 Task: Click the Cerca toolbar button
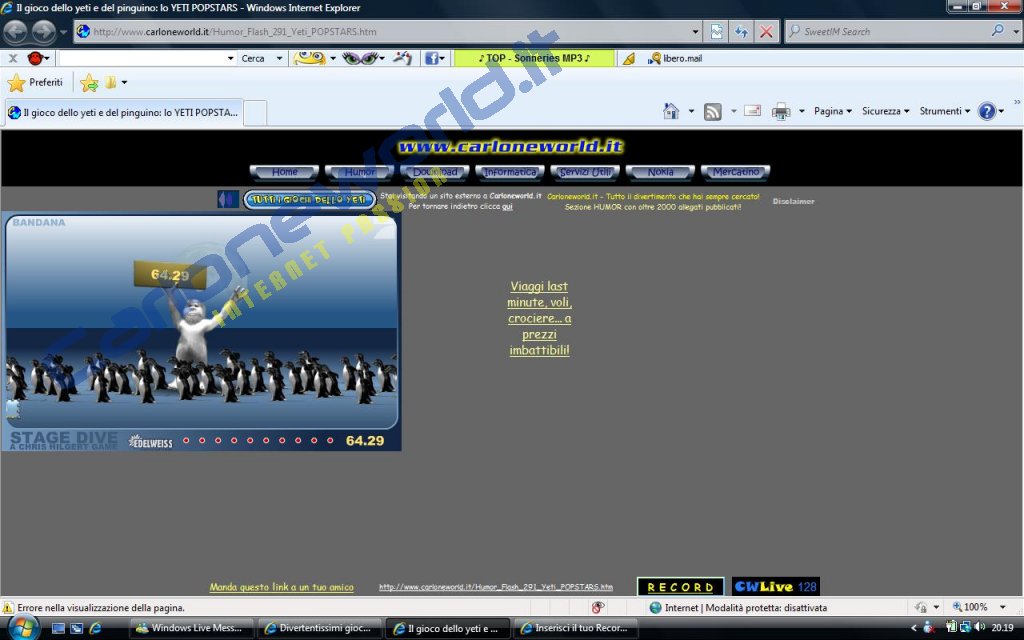[x=253, y=58]
